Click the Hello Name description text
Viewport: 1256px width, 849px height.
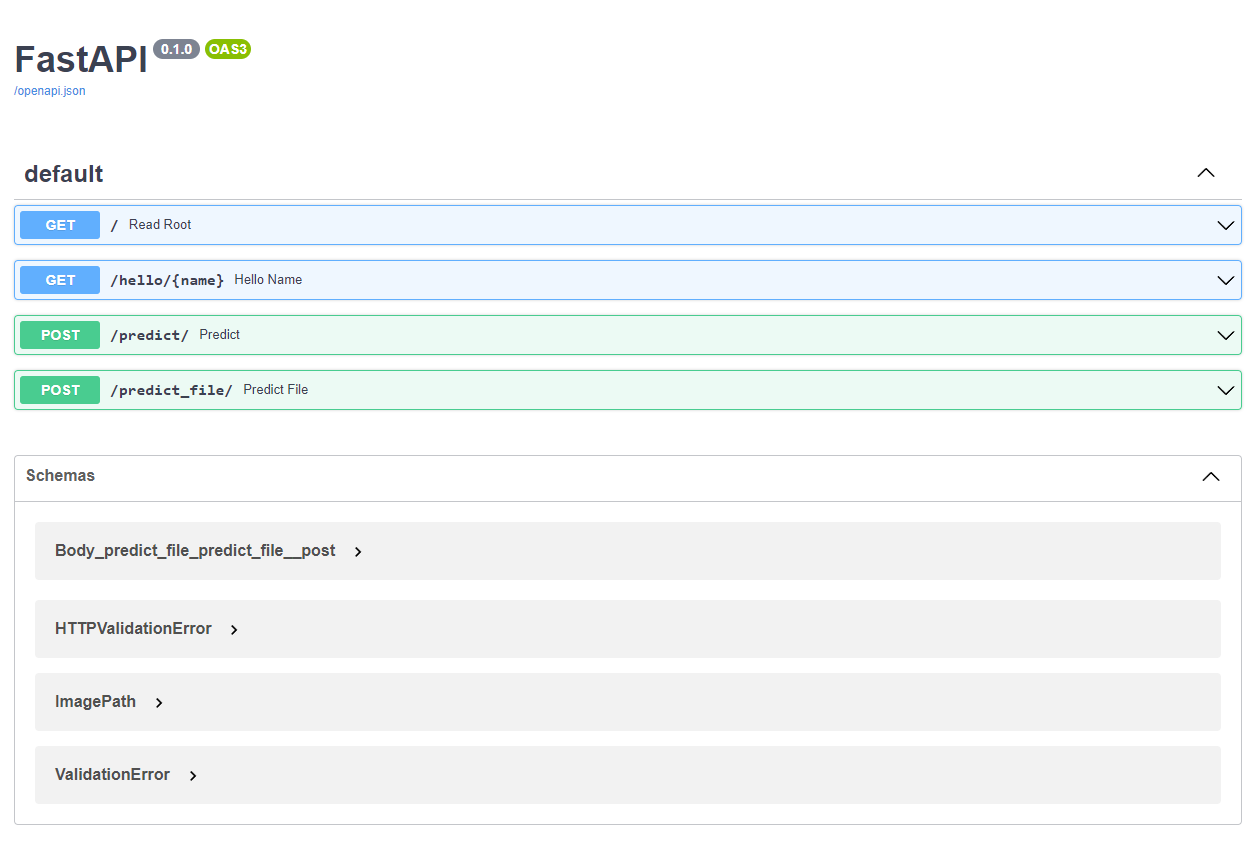tap(268, 280)
